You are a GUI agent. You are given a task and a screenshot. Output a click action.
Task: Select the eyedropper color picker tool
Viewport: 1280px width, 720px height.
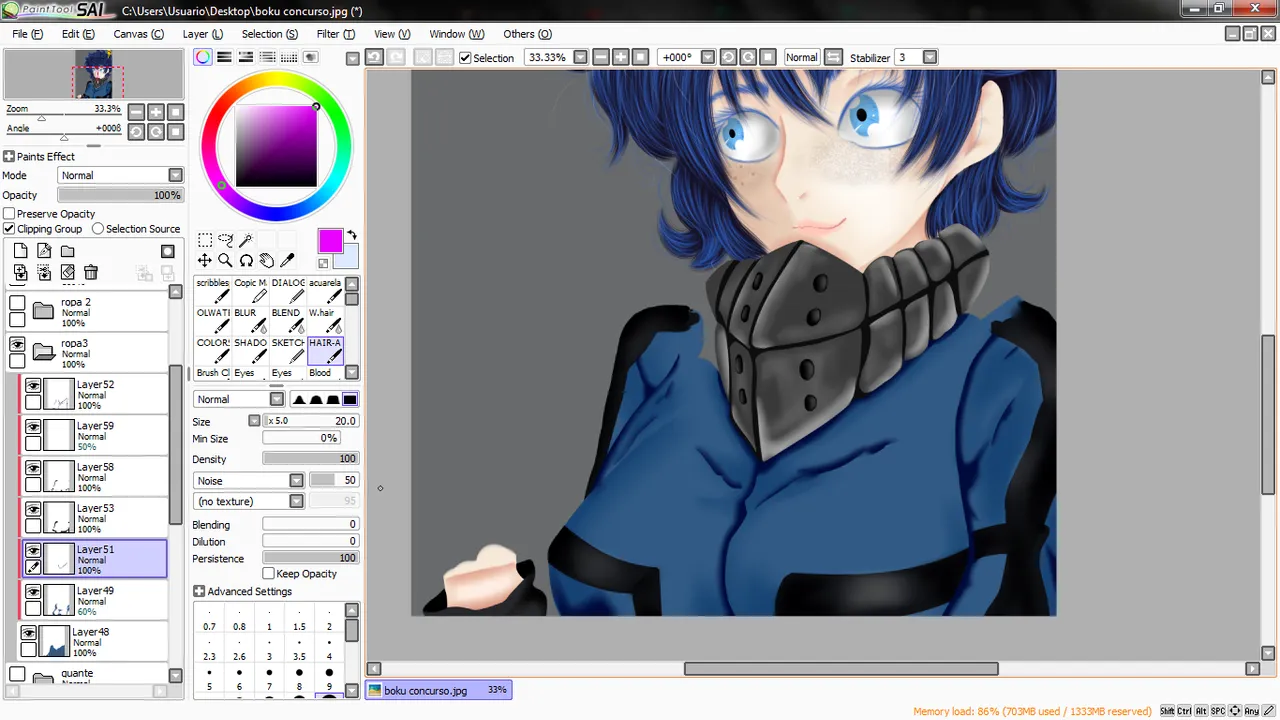(x=288, y=261)
